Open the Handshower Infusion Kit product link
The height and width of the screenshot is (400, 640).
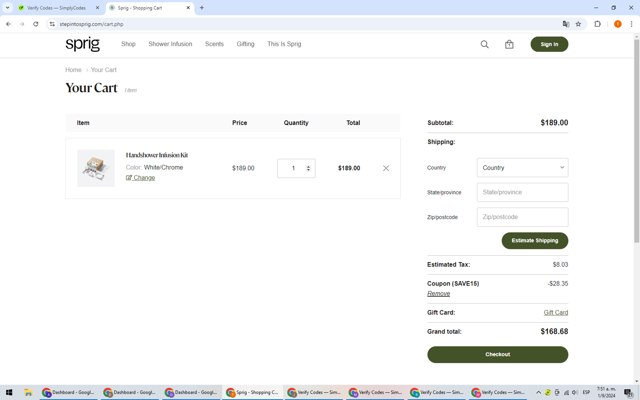157,155
